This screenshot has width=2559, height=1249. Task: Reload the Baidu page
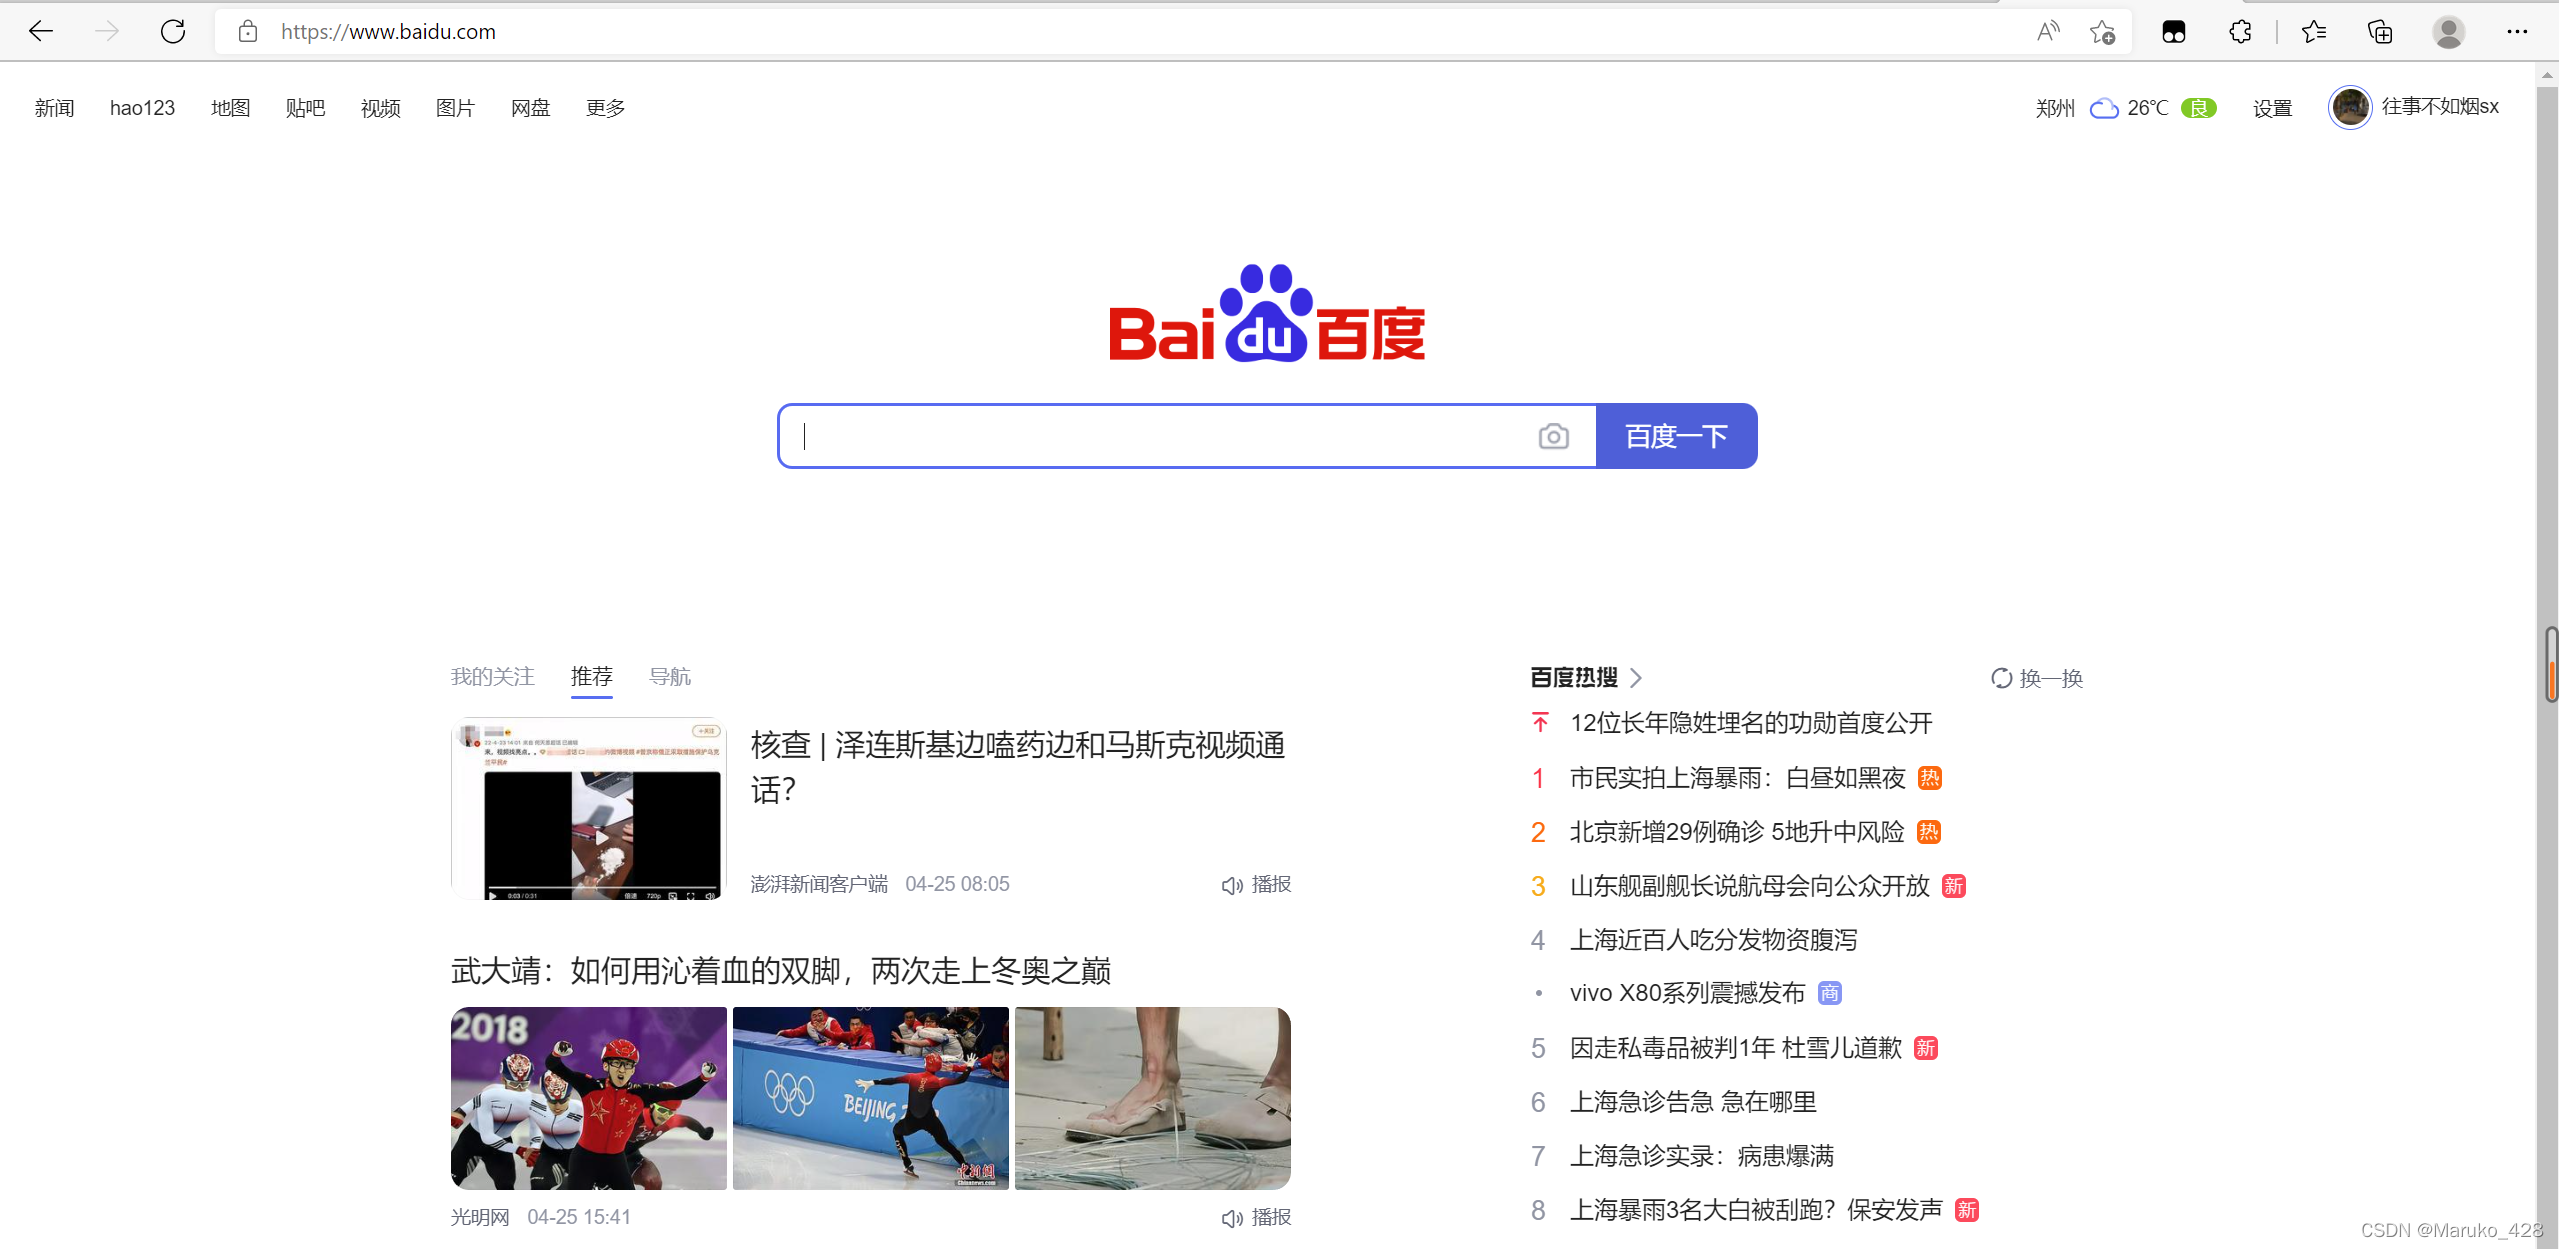(x=173, y=31)
